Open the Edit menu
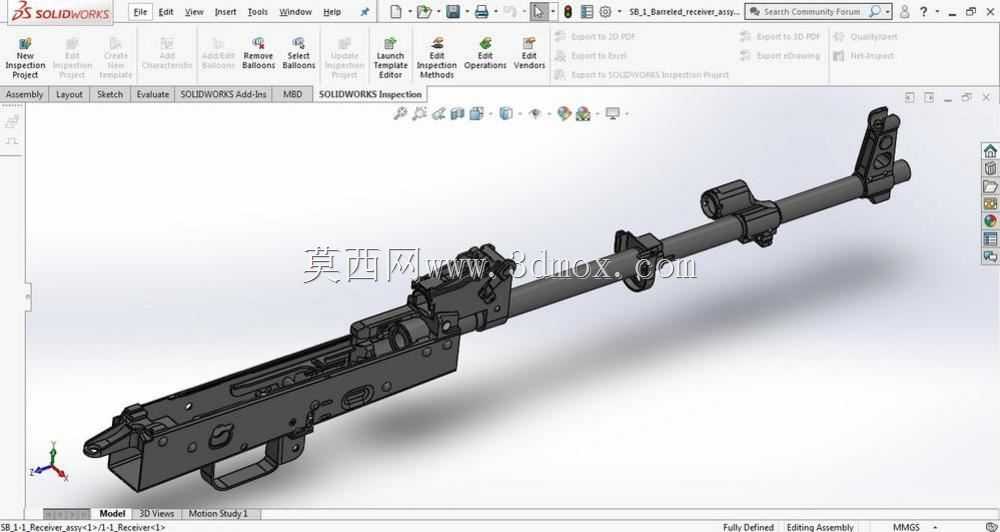Image resolution: width=1000 pixels, height=532 pixels. (x=166, y=11)
